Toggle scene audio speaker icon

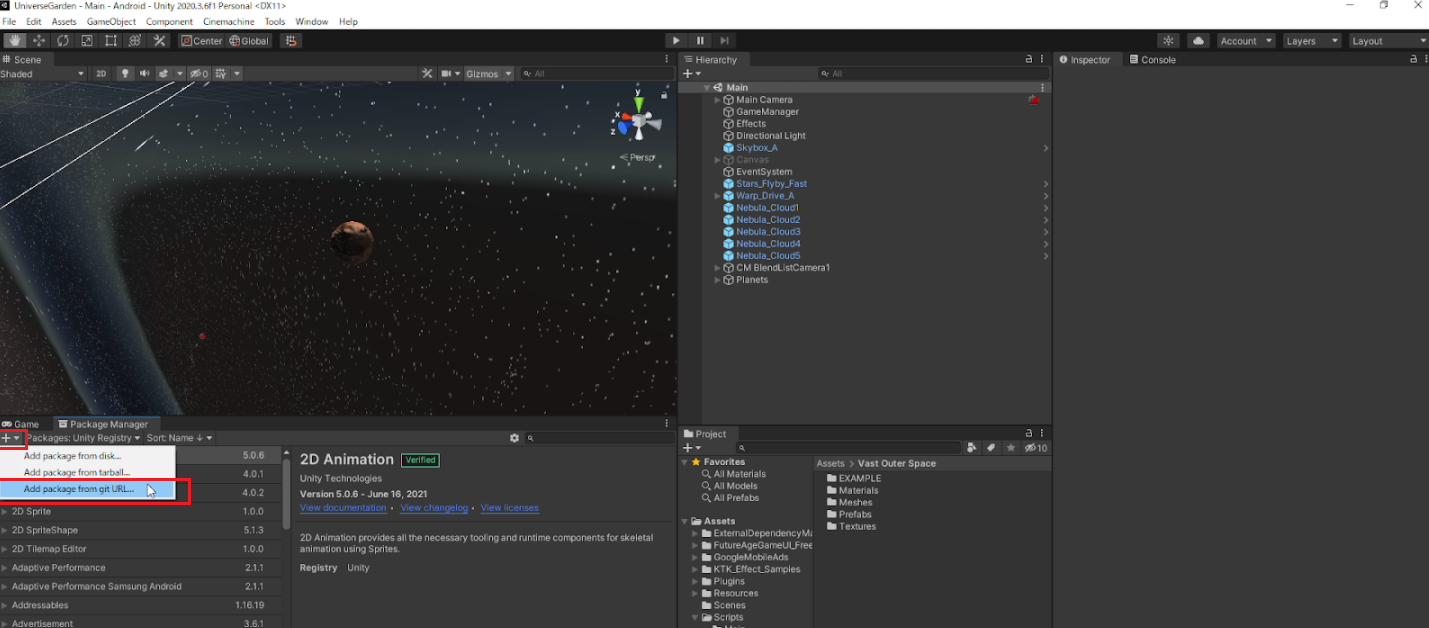(144, 74)
